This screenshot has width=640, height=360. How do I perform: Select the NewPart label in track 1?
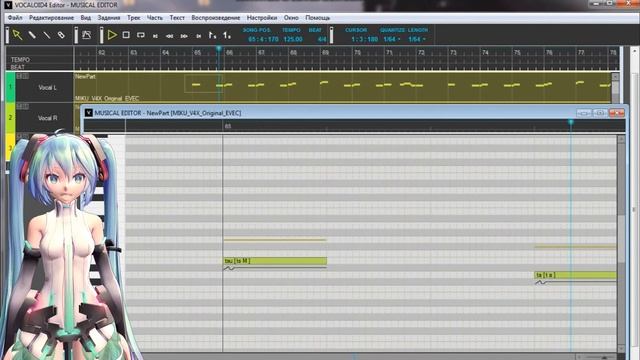pyautogui.click(x=85, y=76)
